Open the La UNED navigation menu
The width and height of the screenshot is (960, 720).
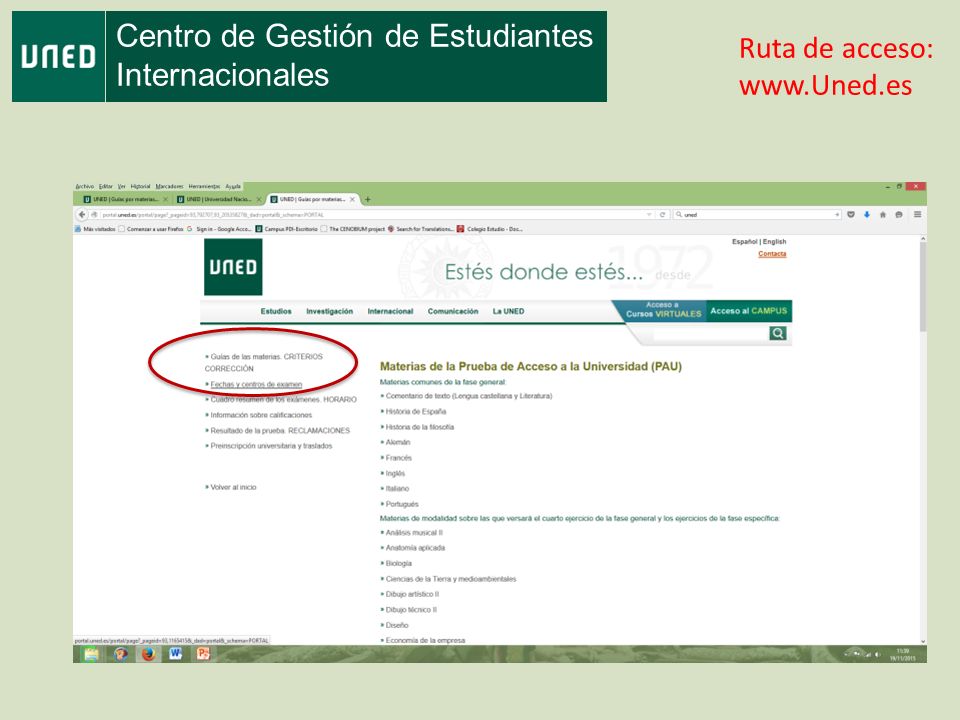(508, 311)
